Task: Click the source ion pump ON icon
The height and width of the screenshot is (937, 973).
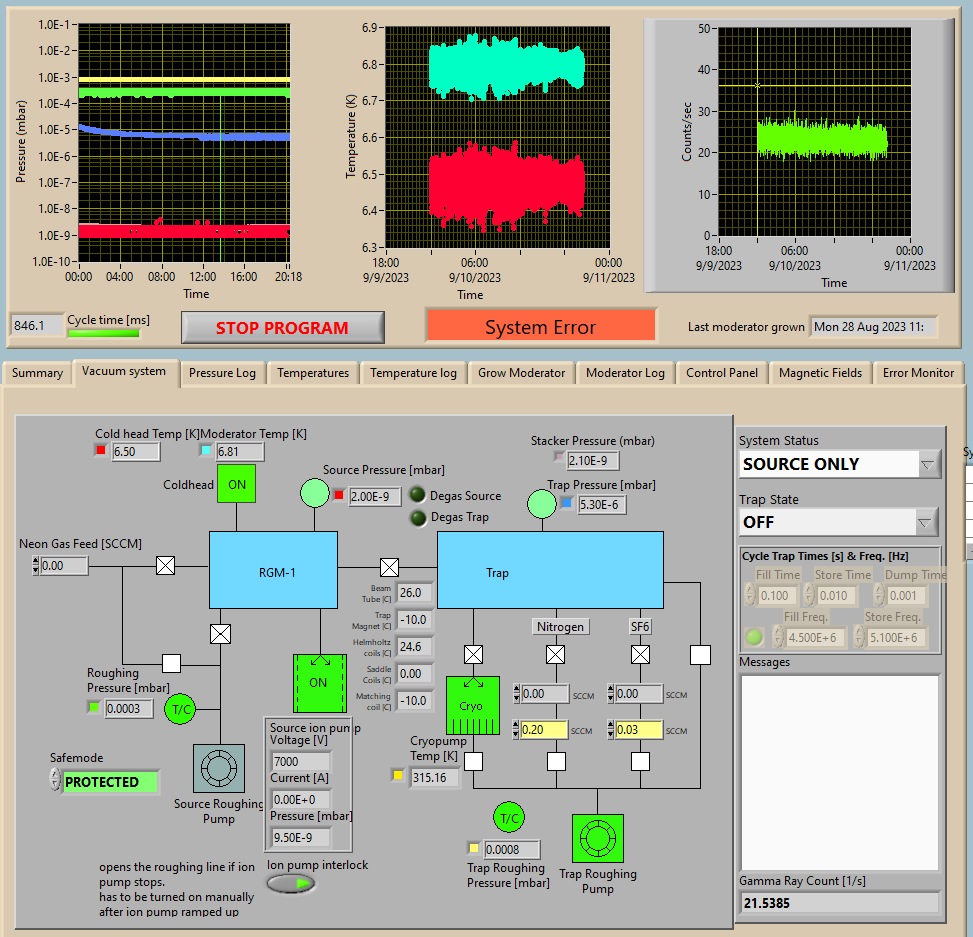Action: click(318, 683)
